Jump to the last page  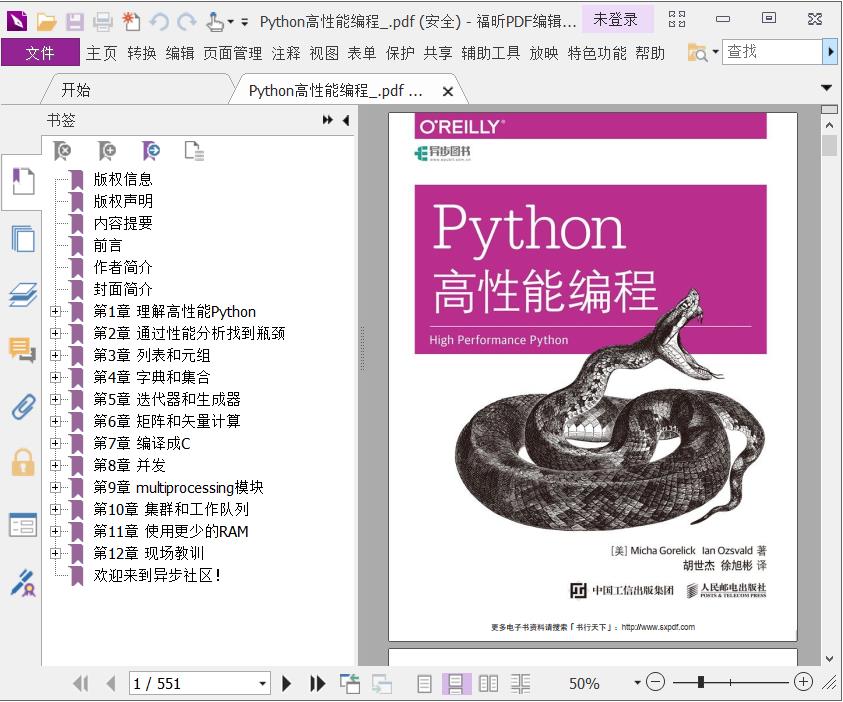tap(318, 683)
